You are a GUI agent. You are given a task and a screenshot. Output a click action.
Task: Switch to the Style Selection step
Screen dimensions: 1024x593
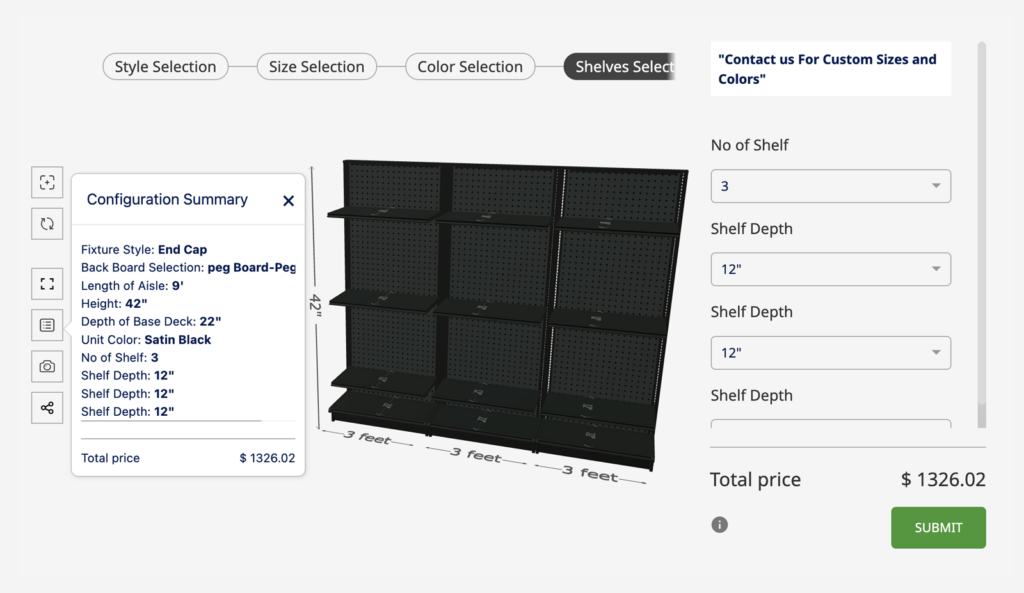(x=165, y=66)
